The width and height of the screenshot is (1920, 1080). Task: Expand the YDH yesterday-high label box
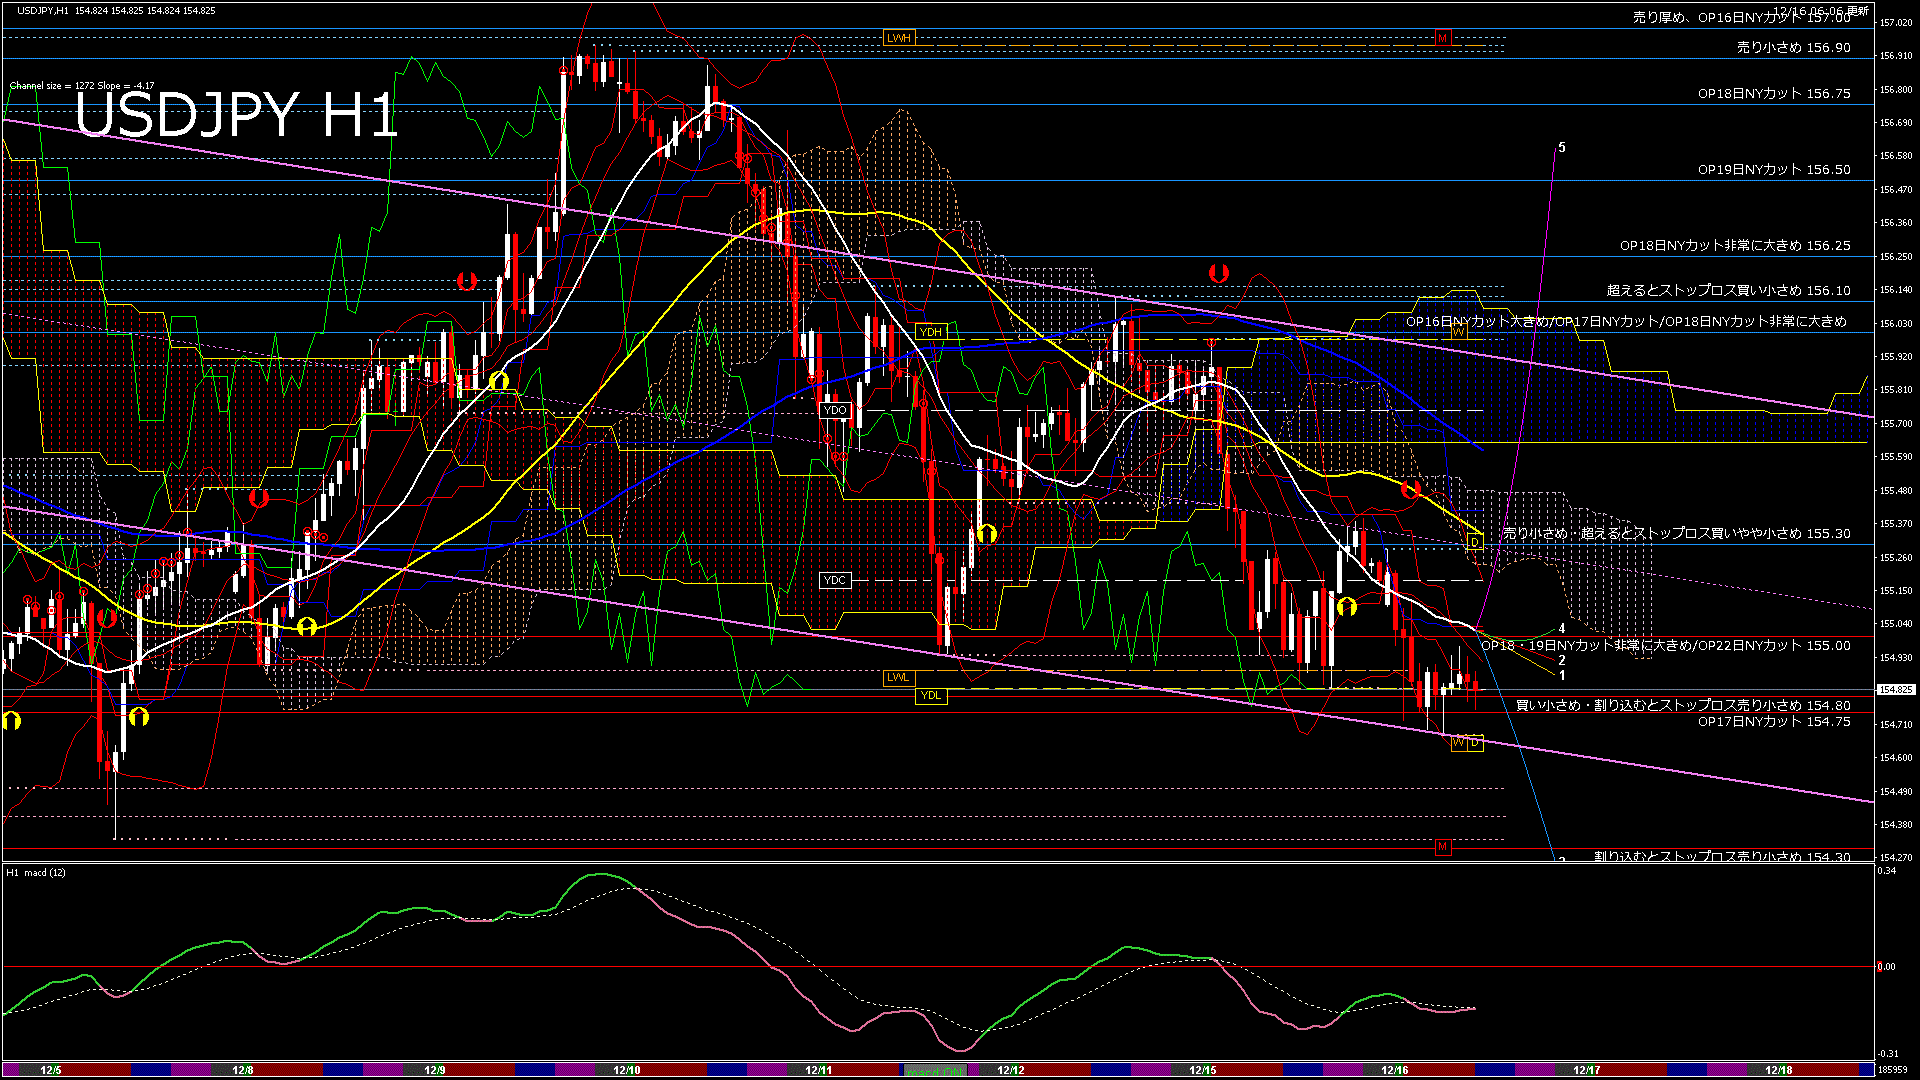coord(932,331)
